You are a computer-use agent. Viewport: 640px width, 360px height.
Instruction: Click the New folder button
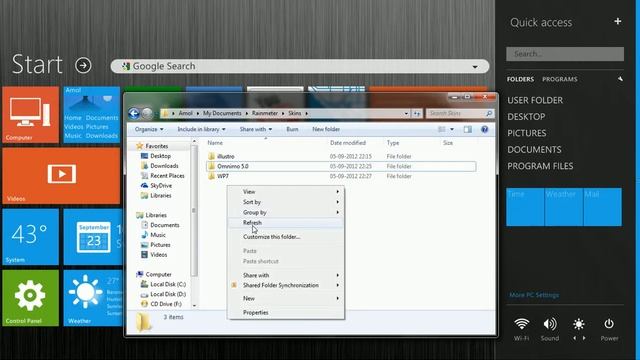click(326, 129)
